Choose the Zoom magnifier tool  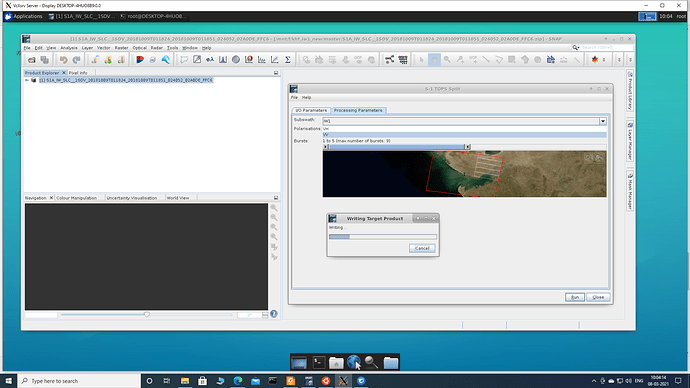point(447,60)
